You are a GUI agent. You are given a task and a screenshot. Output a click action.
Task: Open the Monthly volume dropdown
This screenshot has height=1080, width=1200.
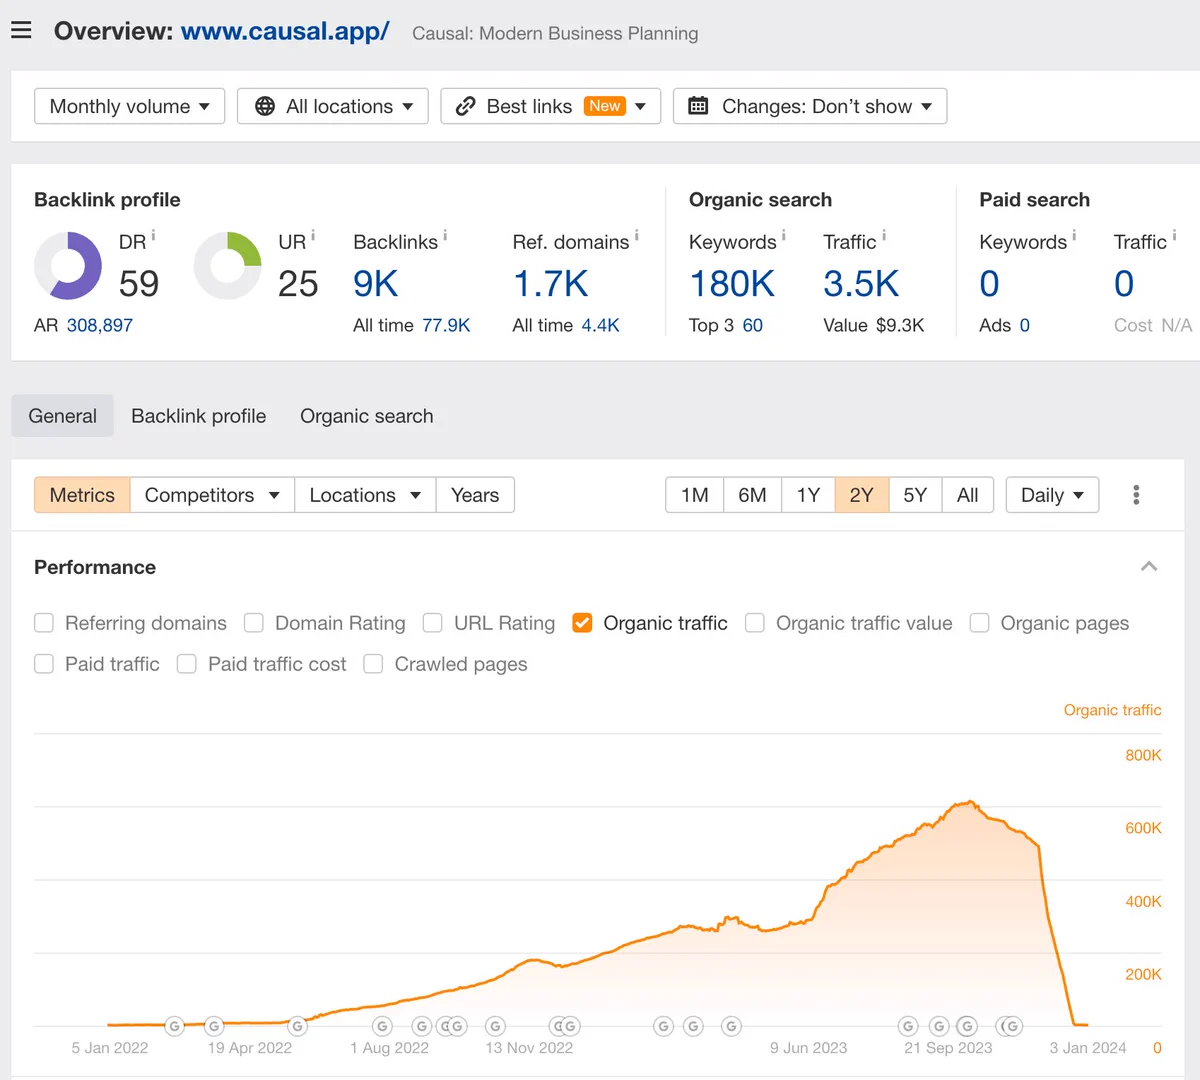pos(129,106)
